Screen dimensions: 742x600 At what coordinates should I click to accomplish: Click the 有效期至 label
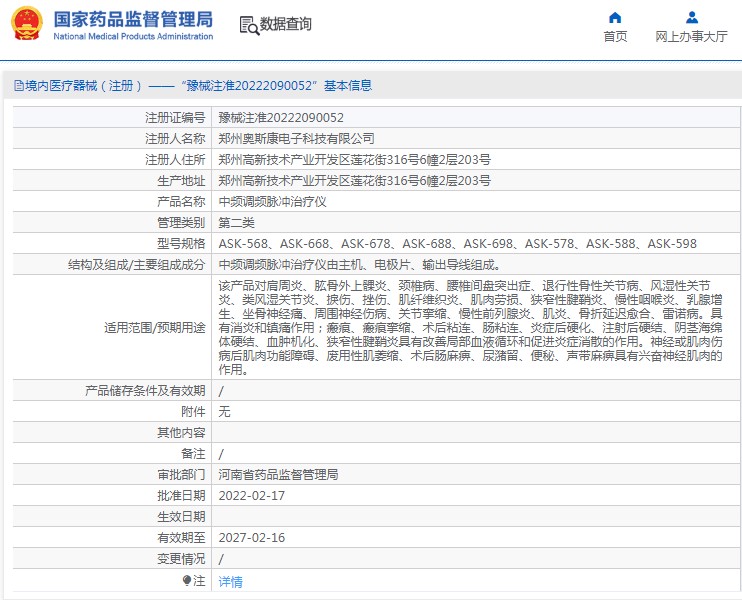pyautogui.click(x=181, y=538)
